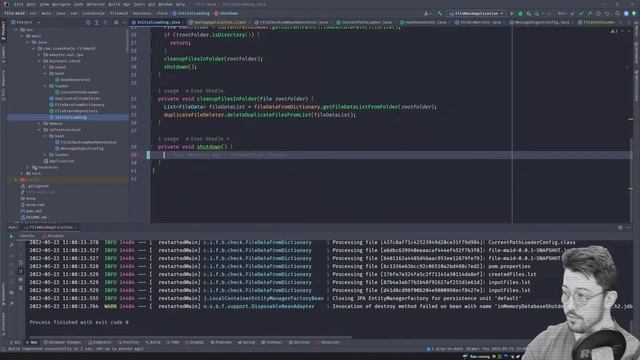640x360 pixels.
Task: Expand the test folder node
Action: coord(22,173)
